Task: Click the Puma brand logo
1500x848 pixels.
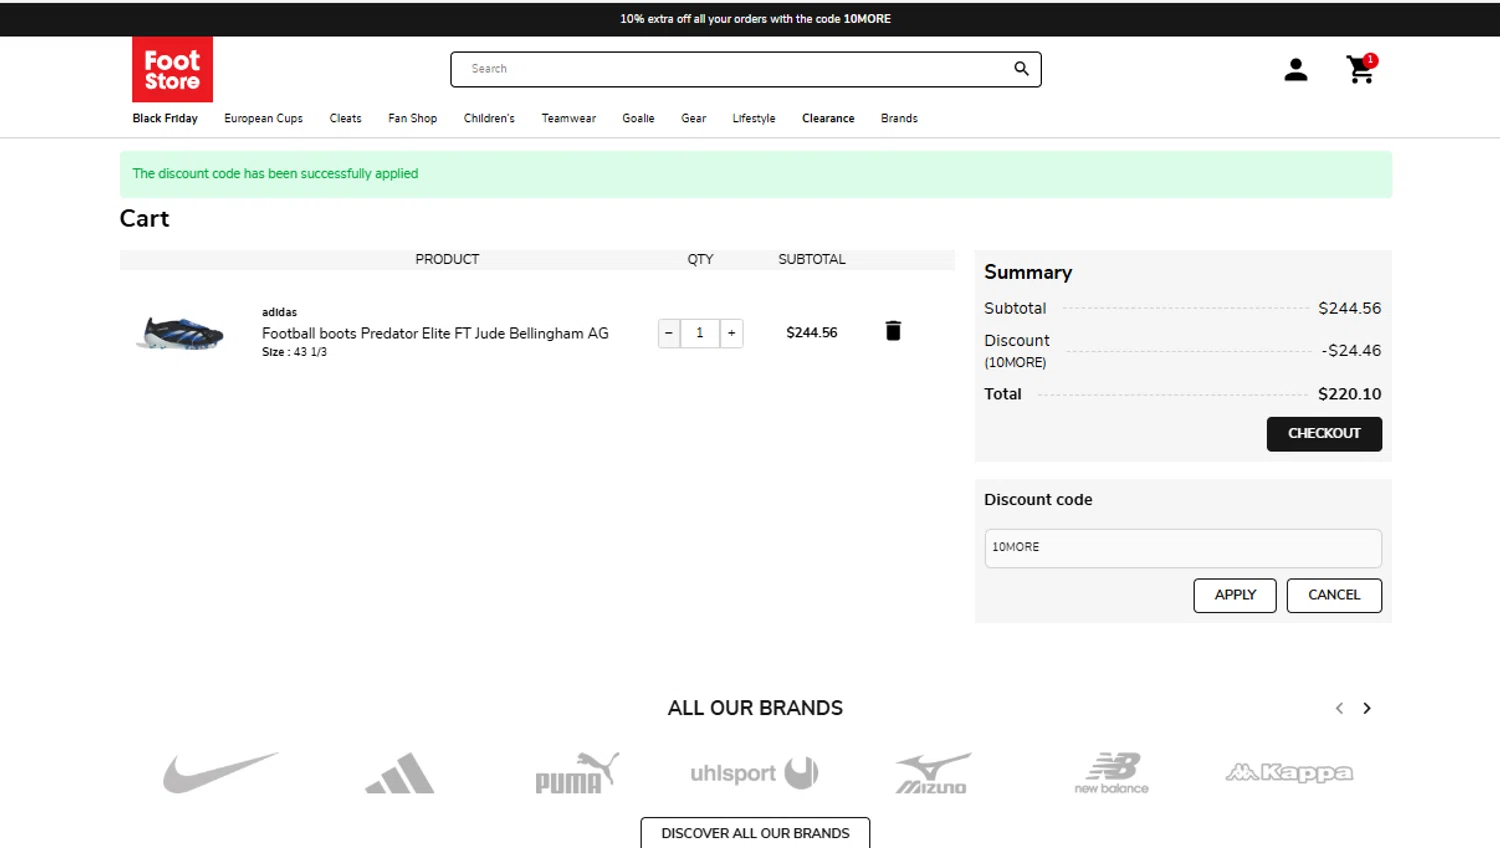Action: coord(577,773)
